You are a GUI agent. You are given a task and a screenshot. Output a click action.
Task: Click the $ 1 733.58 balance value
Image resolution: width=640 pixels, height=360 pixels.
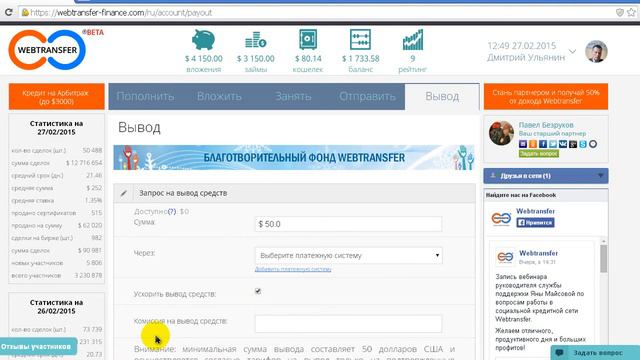(360, 59)
